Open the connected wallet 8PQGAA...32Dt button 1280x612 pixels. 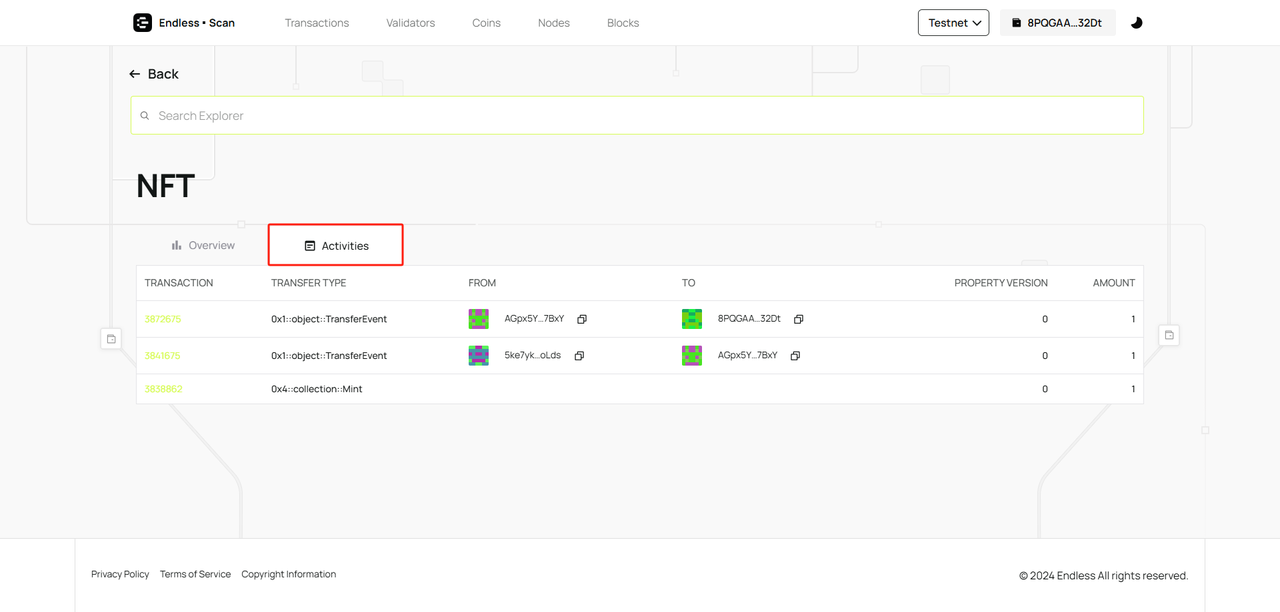[1057, 23]
